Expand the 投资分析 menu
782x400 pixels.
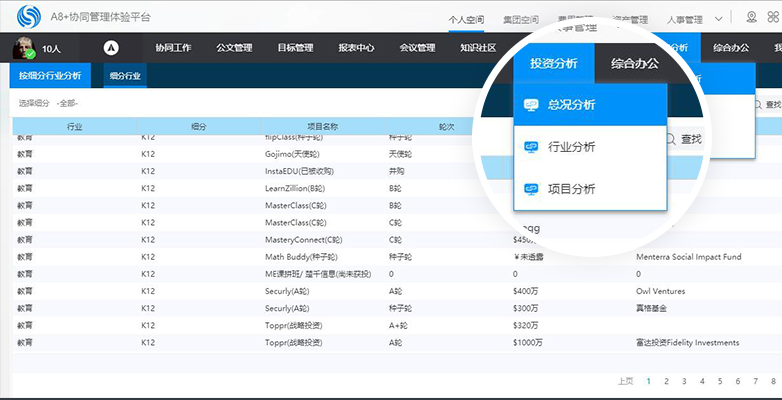[x=554, y=63]
